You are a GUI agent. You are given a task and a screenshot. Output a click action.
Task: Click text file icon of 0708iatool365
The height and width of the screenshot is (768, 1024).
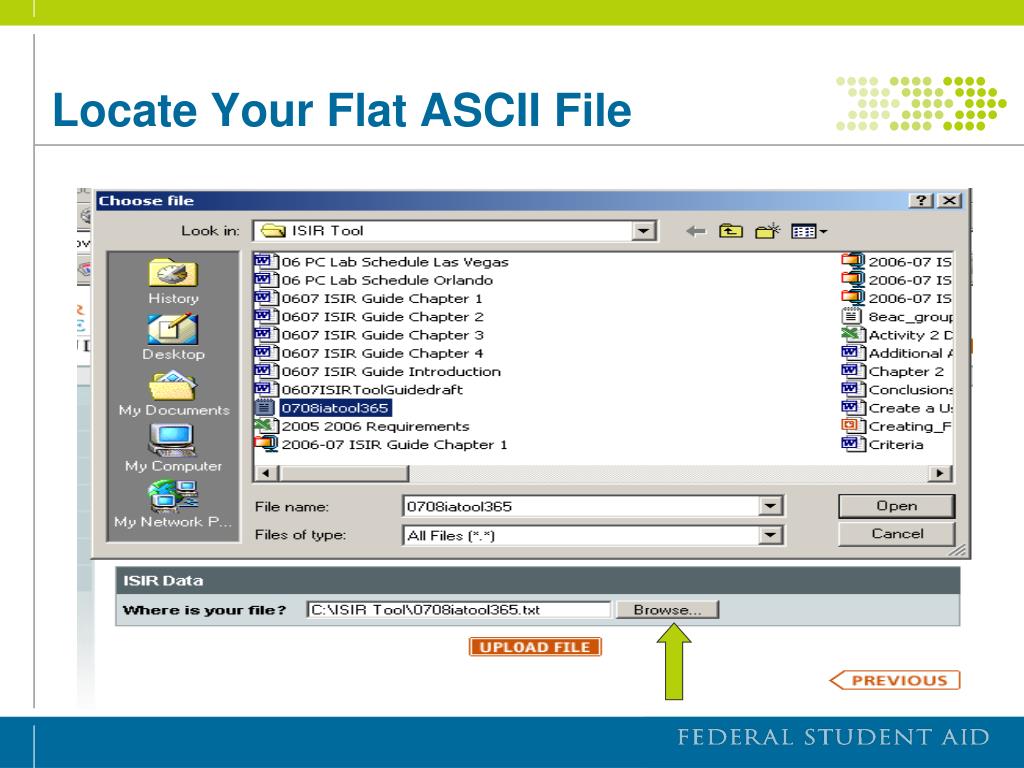[x=264, y=408]
